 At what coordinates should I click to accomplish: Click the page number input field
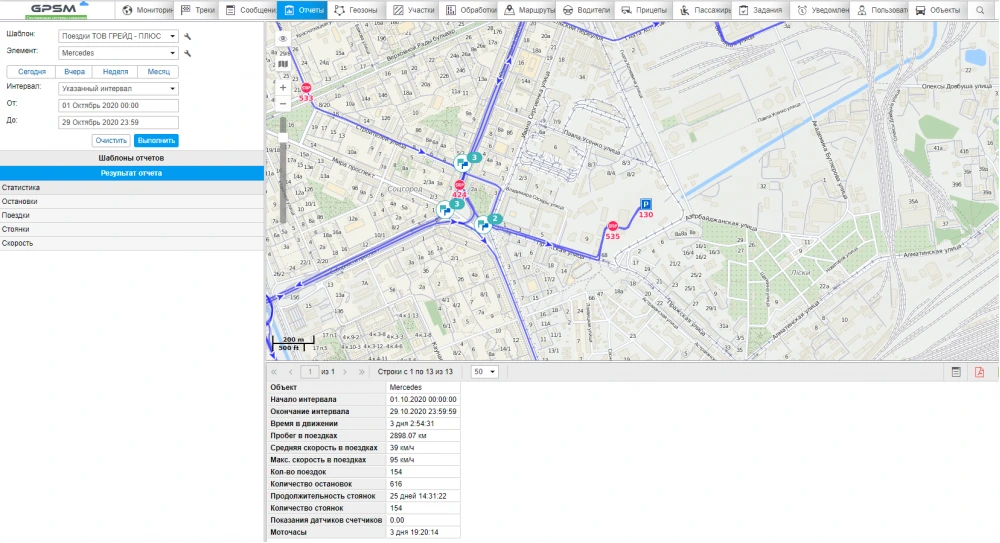tap(310, 371)
